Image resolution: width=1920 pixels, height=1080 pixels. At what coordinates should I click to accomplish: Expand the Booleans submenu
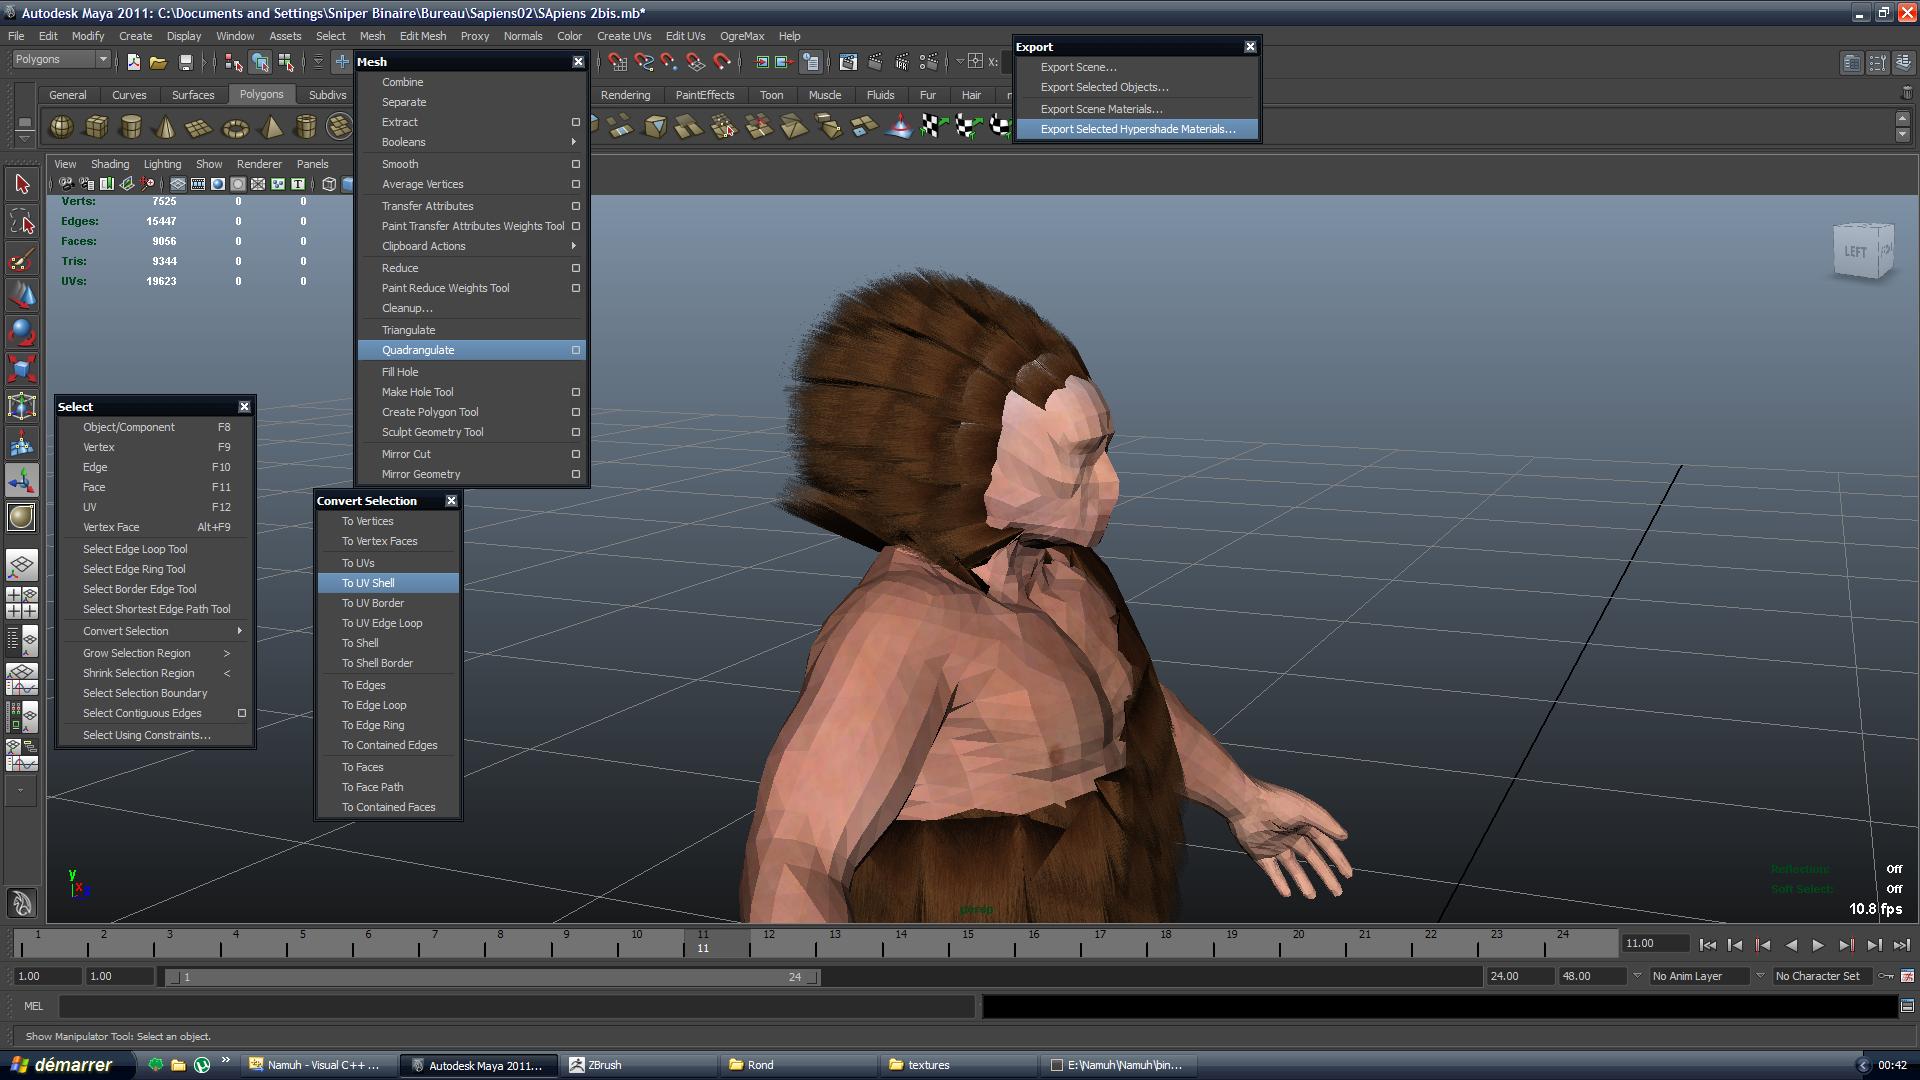pyautogui.click(x=574, y=142)
